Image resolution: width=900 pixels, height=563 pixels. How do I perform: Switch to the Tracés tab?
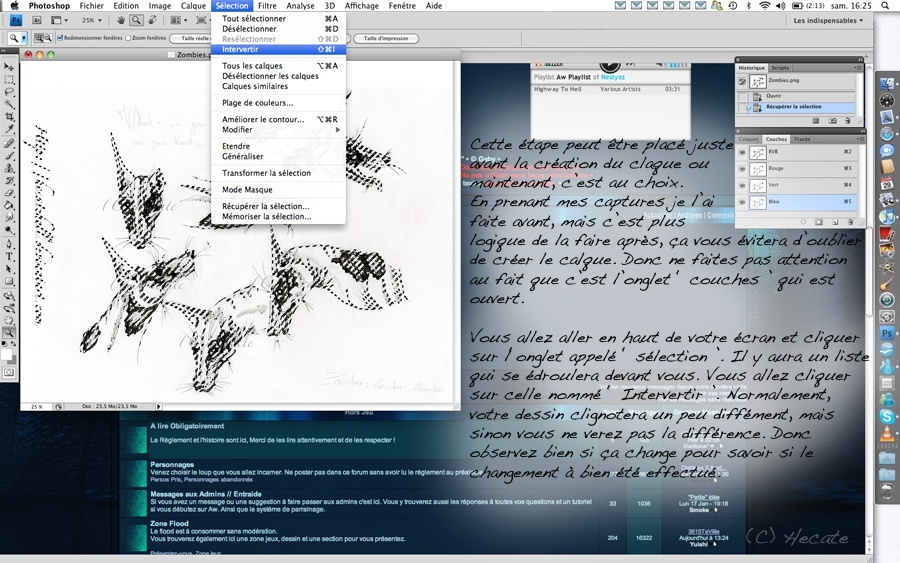coord(802,139)
